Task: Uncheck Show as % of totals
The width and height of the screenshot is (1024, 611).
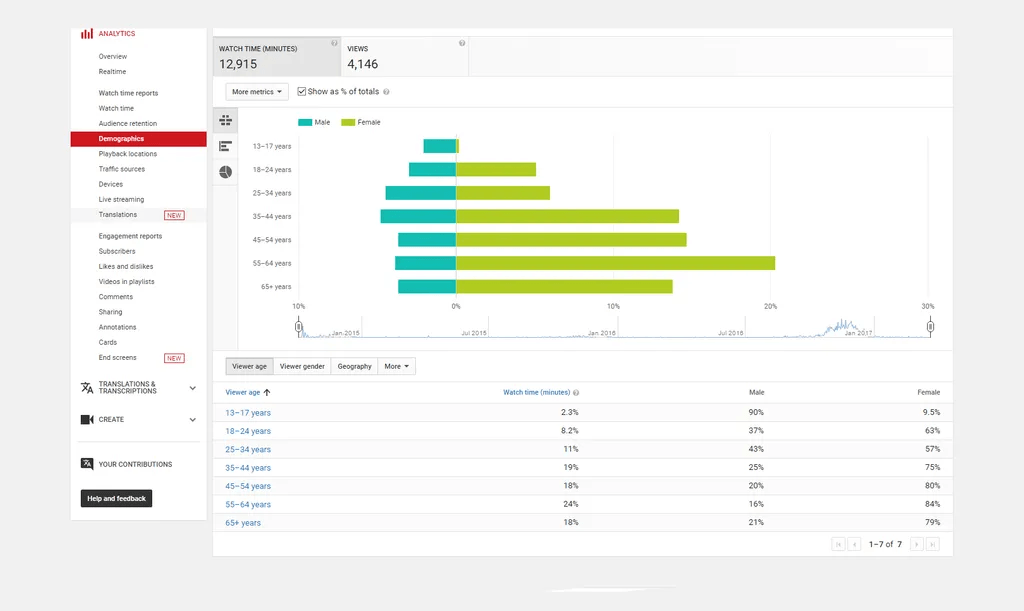Action: pyautogui.click(x=302, y=92)
